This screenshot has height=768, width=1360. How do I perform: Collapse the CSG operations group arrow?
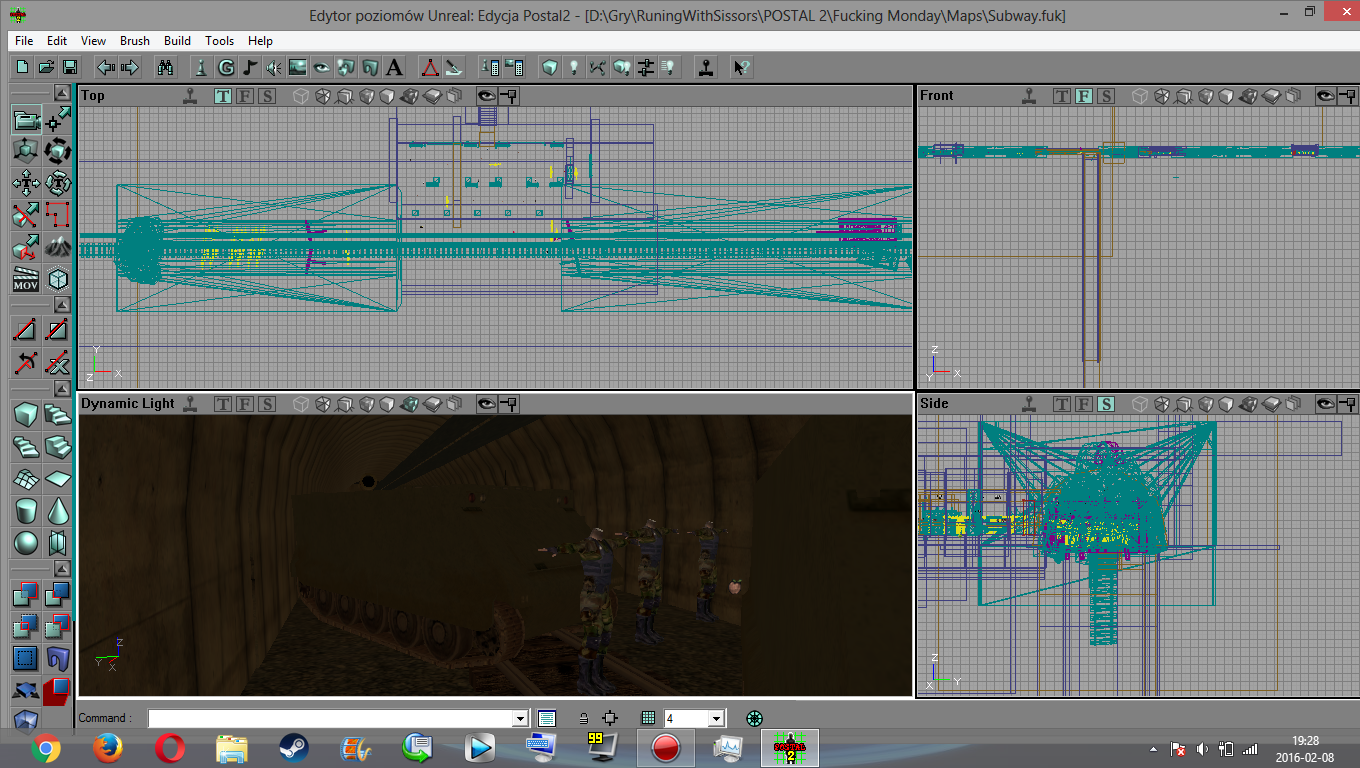pos(62,569)
